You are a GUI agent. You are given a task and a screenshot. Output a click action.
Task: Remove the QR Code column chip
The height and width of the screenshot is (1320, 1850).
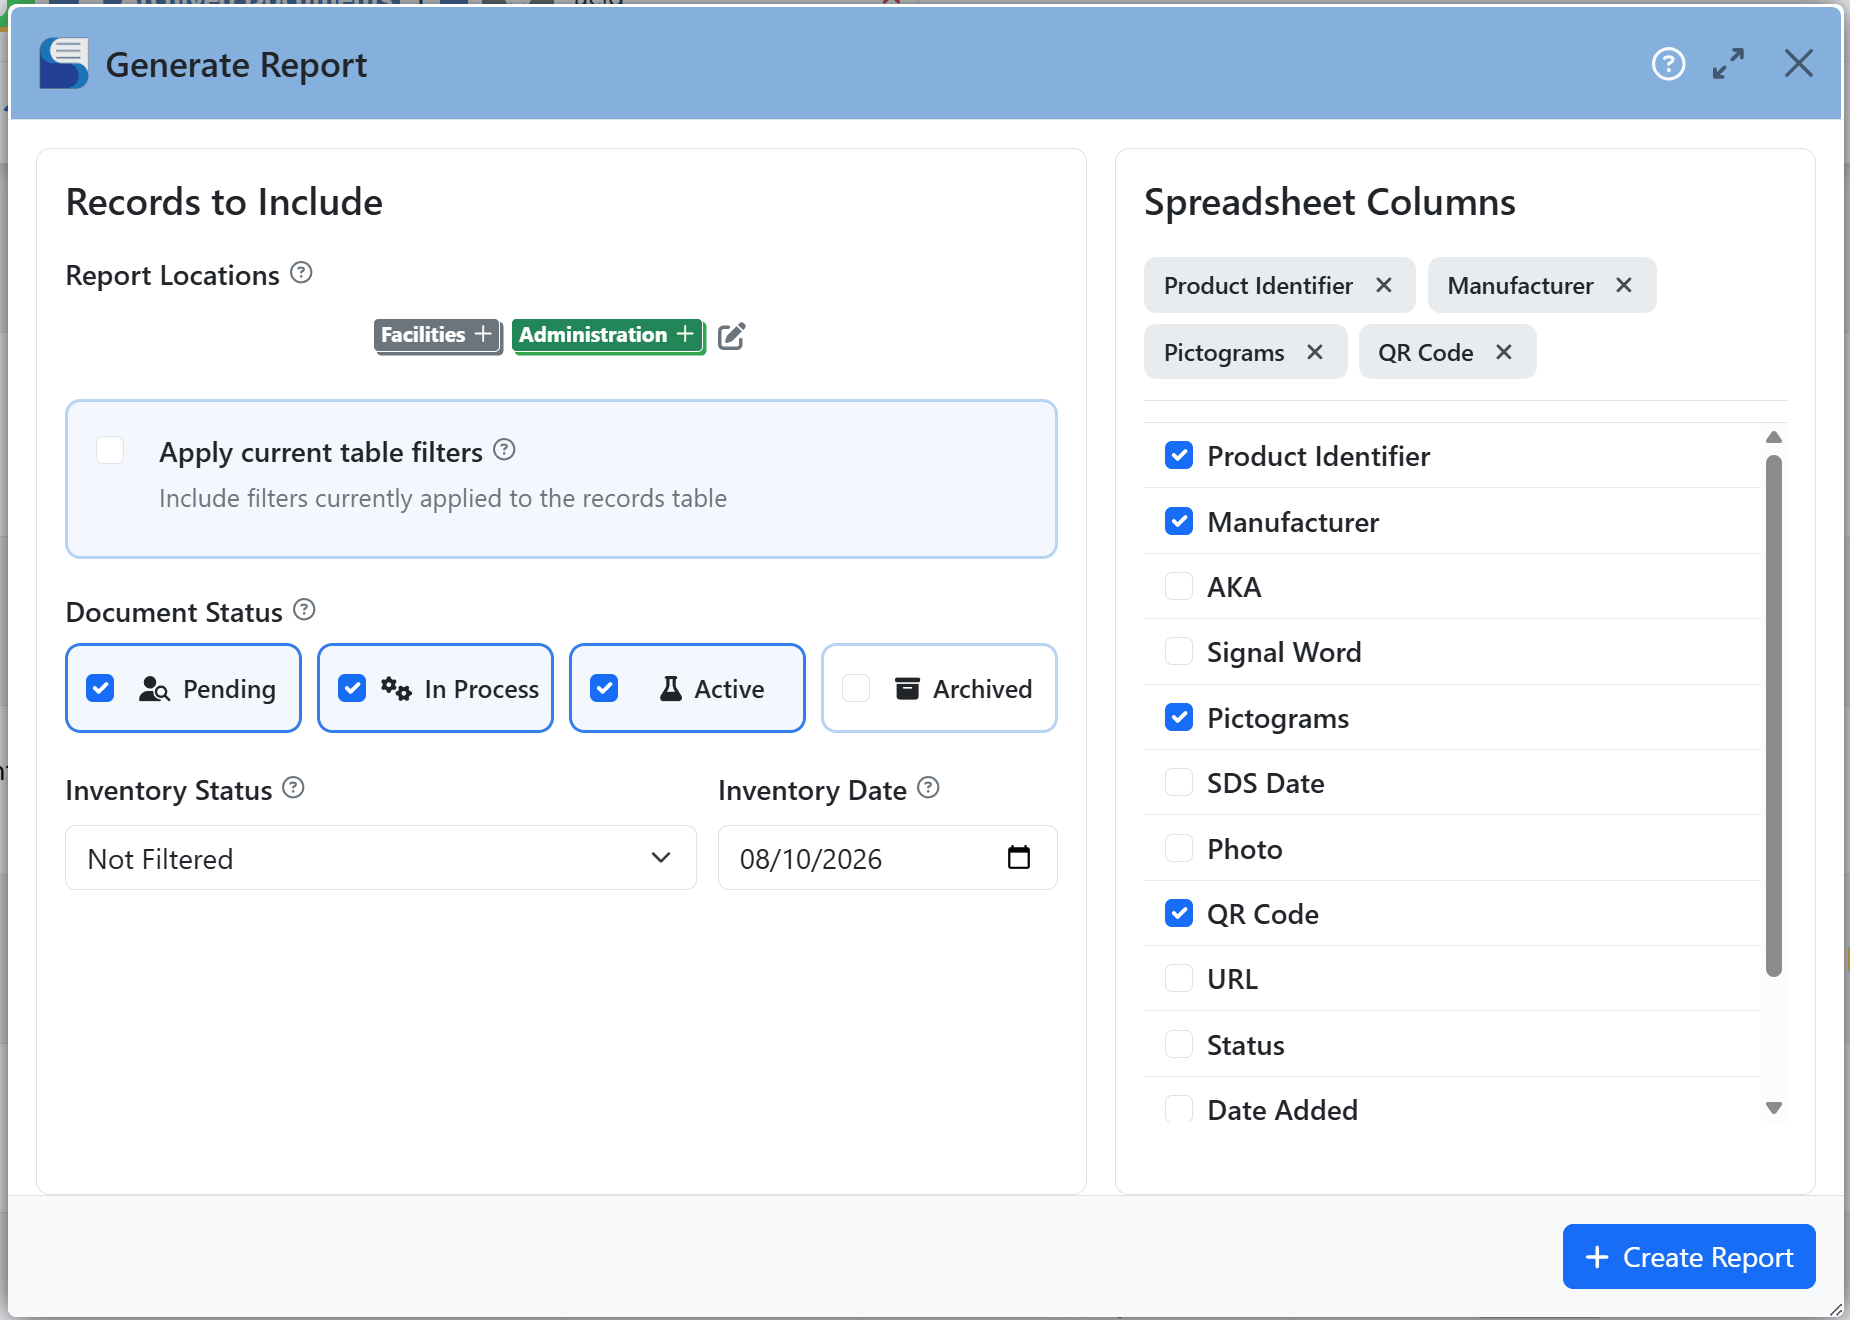[x=1504, y=352]
